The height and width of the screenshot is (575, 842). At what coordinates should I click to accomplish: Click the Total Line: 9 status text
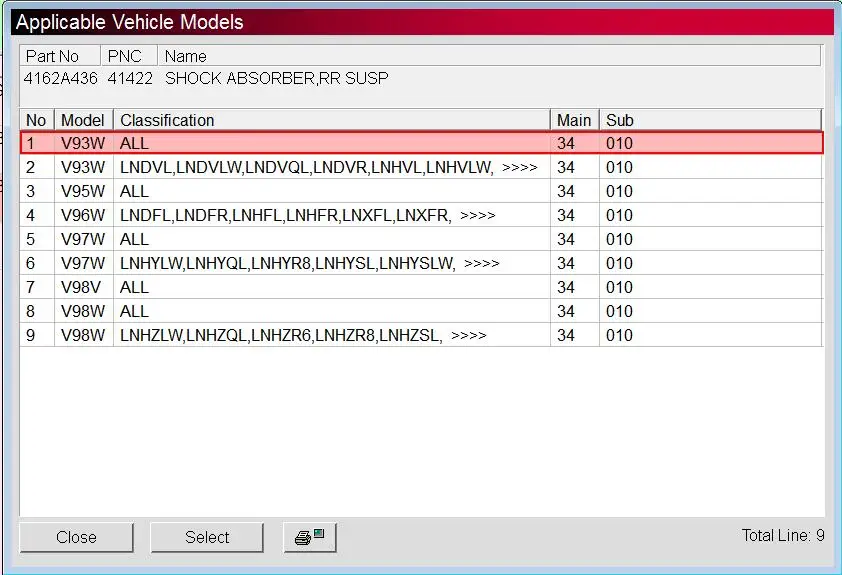coord(783,535)
